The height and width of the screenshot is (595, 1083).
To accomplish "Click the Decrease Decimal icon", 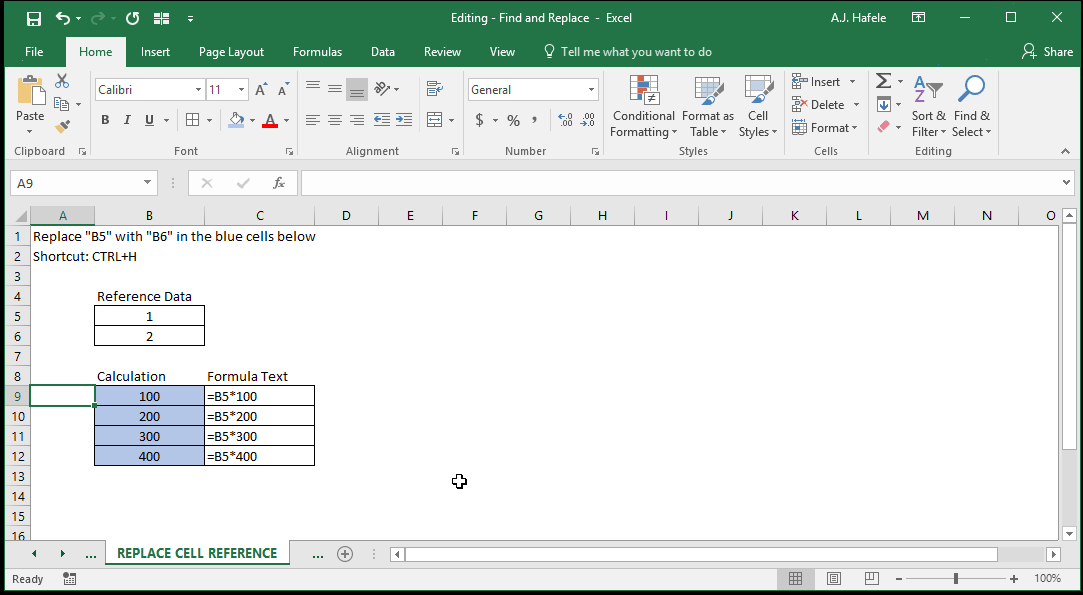I will (x=588, y=120).
